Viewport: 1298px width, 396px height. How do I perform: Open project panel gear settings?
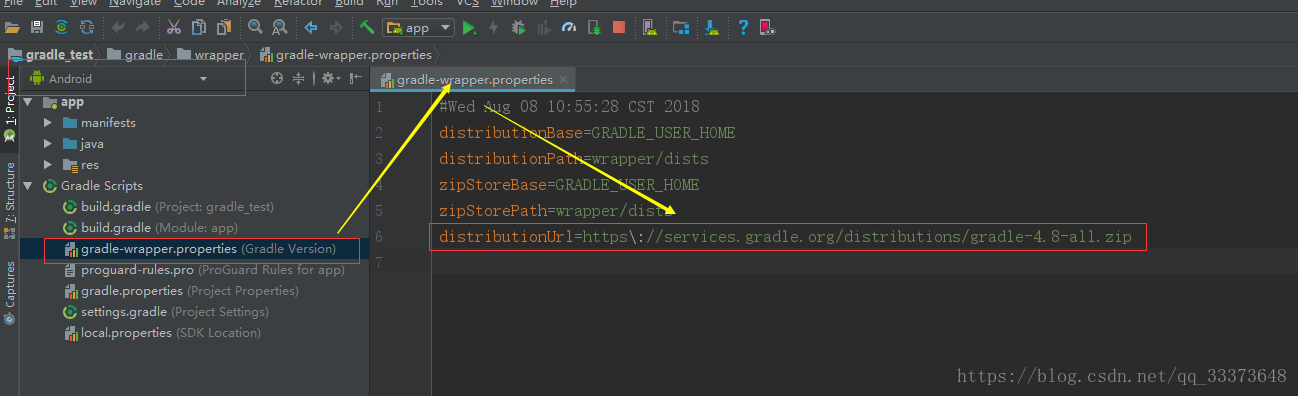[x=330, y=78]
